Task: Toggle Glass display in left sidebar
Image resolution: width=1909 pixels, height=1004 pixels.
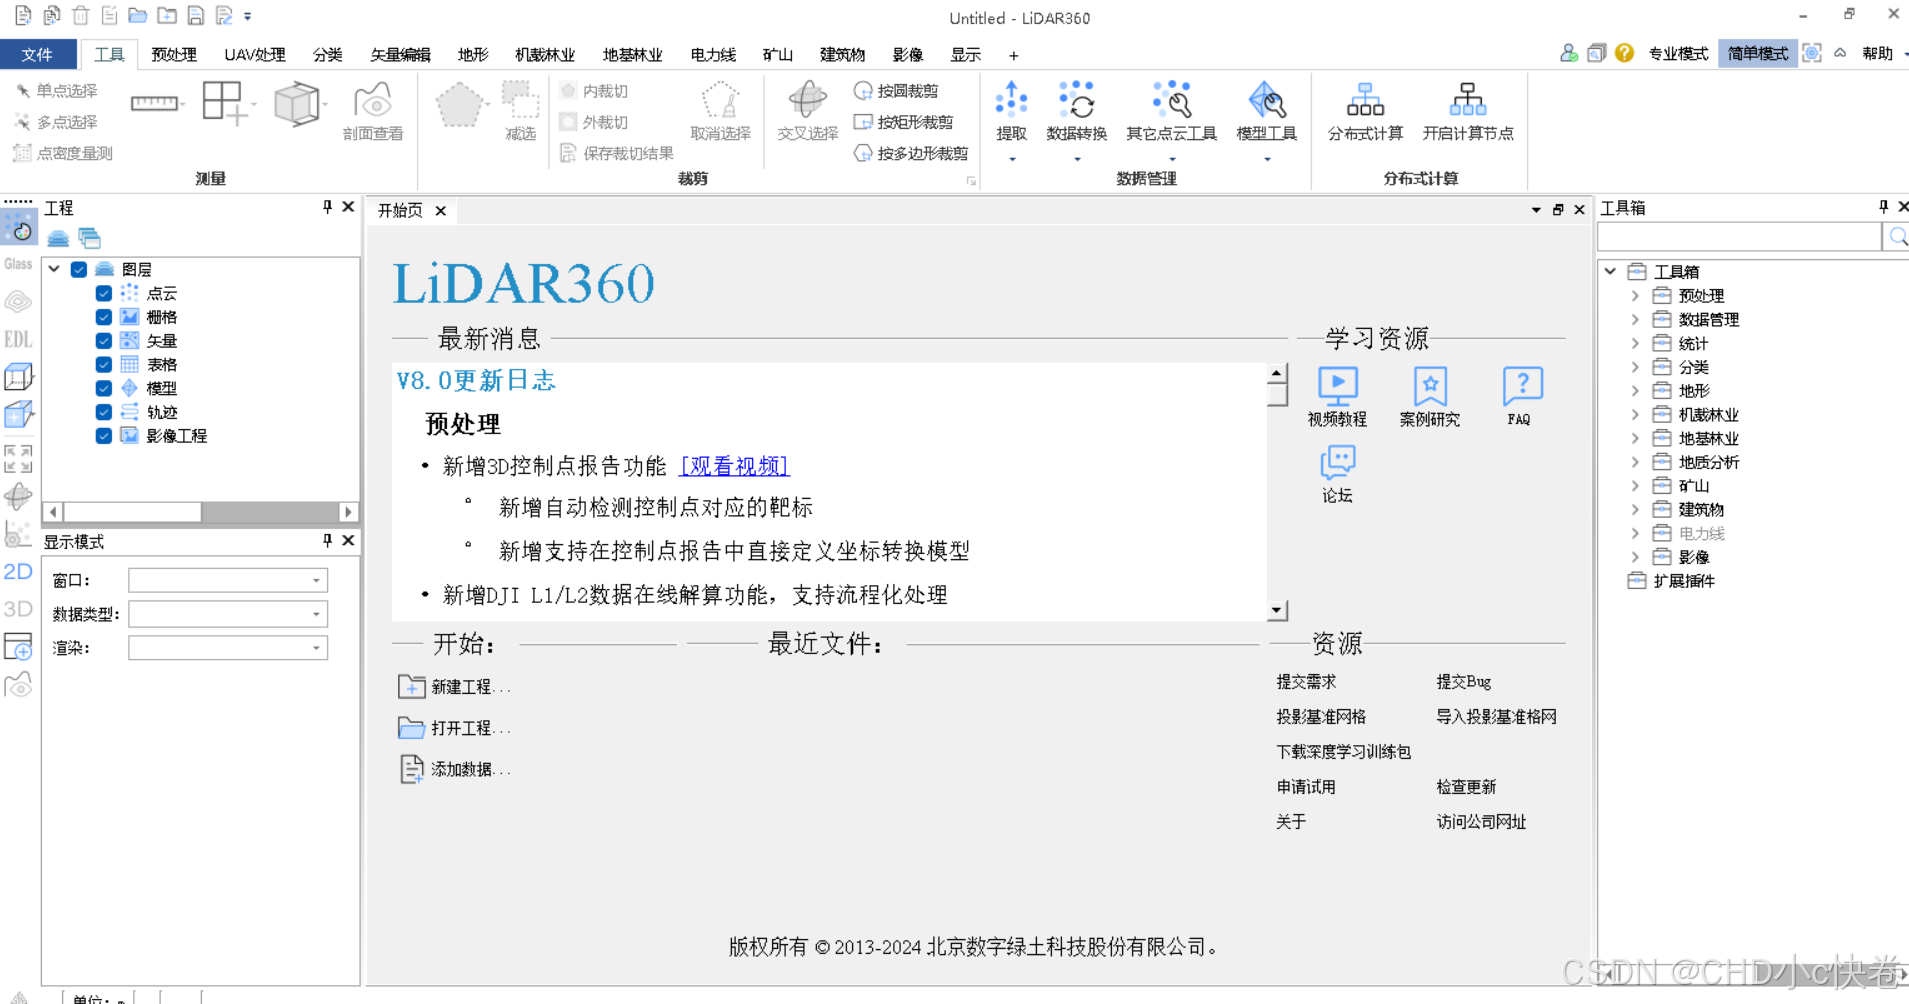Action: (x=18, y=264)
